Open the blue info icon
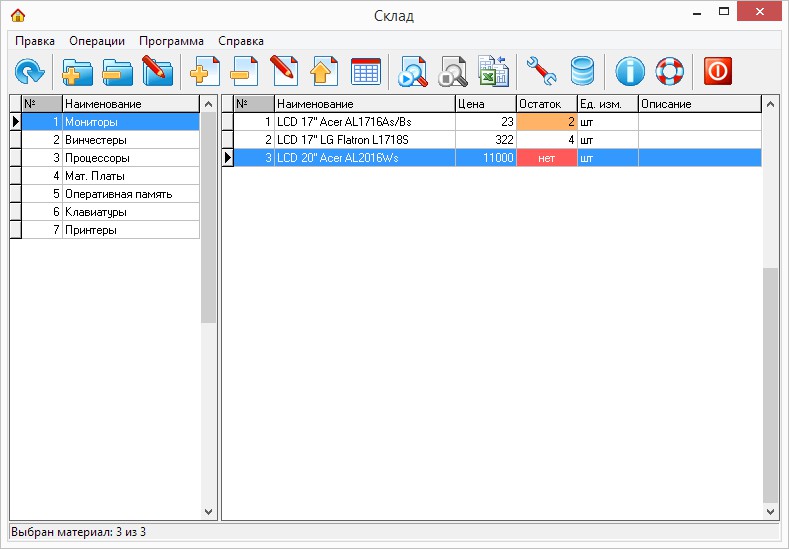This screenshot has height=549, width=789. click(629, 71)
